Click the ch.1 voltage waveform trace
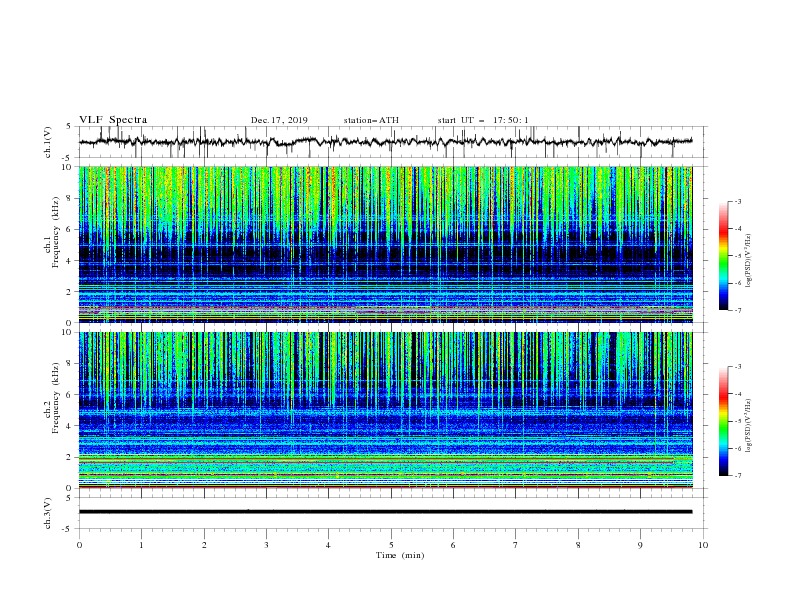Viewport: 792px width, 612px height. point(385,142)
